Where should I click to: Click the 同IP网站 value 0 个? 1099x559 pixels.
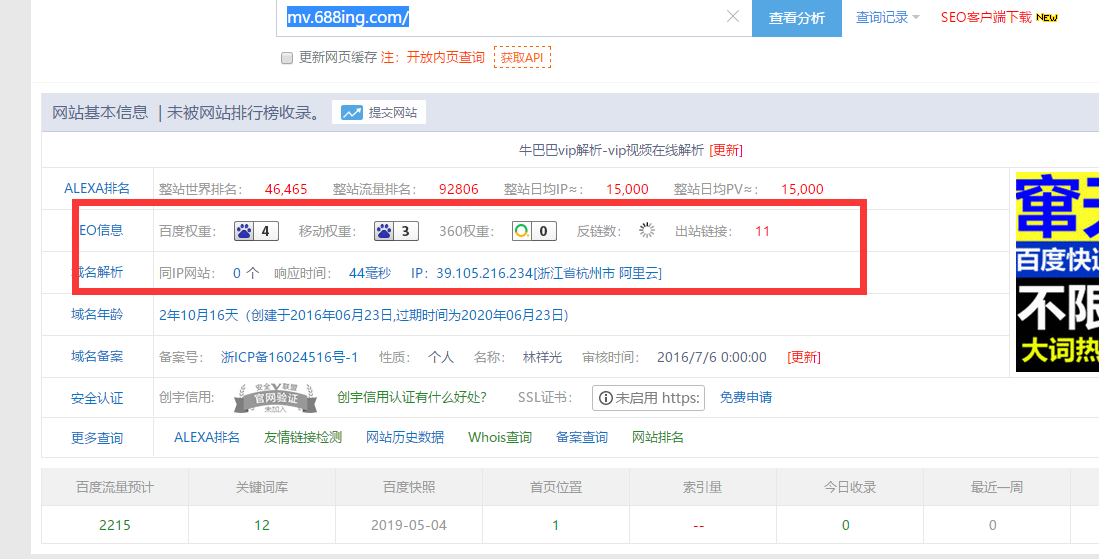(x=246, y=273)
